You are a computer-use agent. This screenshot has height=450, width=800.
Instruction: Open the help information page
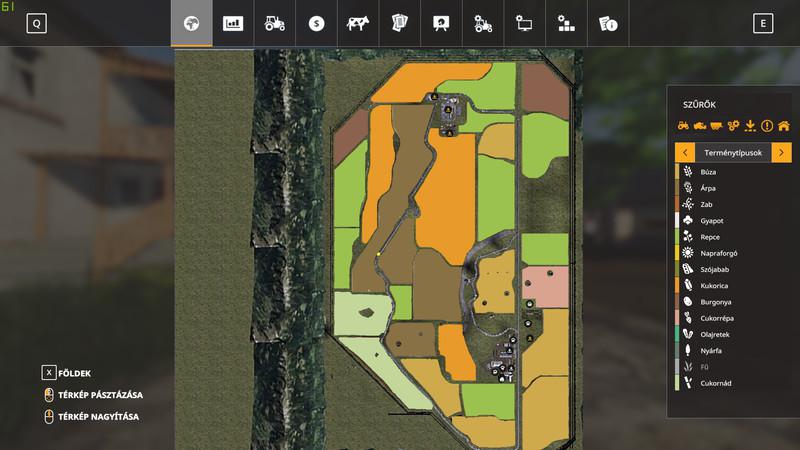point(606,24)
